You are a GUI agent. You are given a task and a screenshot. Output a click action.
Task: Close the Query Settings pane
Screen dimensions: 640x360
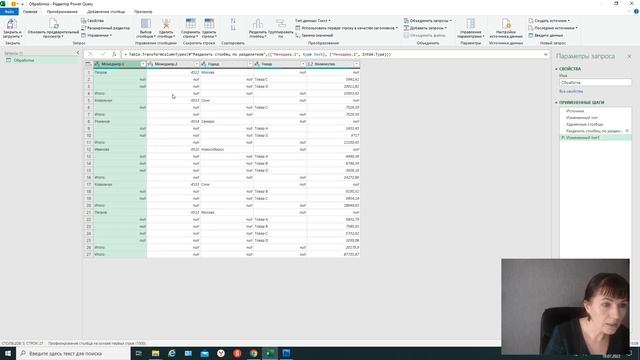(x=629, y=56)
